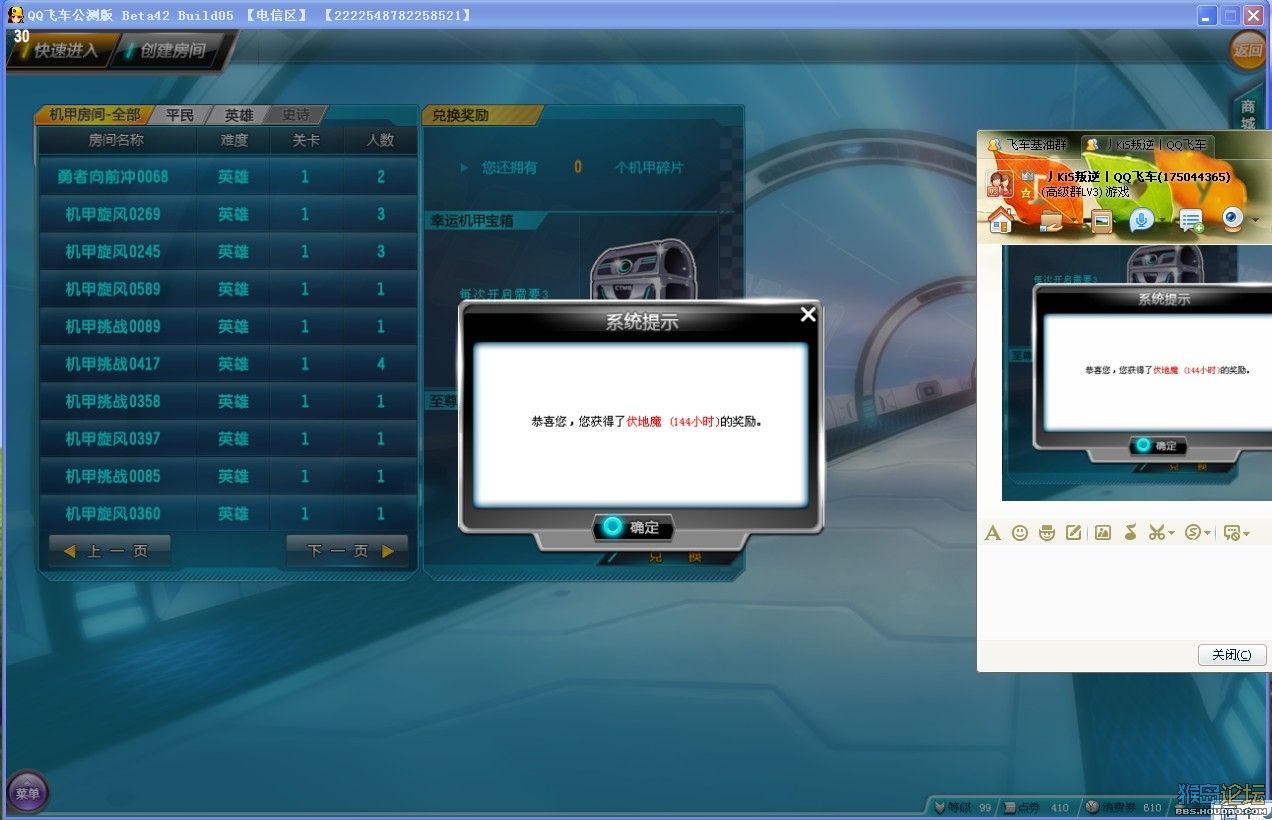Image resolution: width=1272 pixels, height=820 pixels.
Task: Open the screenshot scissors dropdown arrow
Action: point(1171,534)
